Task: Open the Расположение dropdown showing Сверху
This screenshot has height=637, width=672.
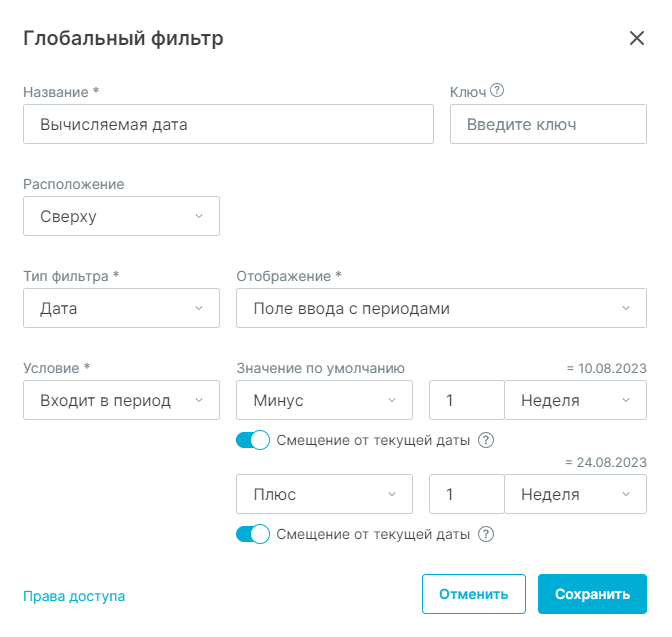Action: (x=121, y=216)
